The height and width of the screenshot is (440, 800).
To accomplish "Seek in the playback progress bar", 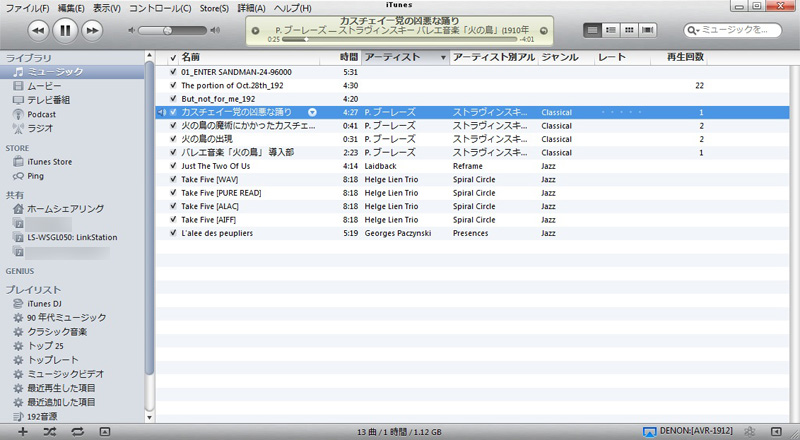I will click(399, 39).
